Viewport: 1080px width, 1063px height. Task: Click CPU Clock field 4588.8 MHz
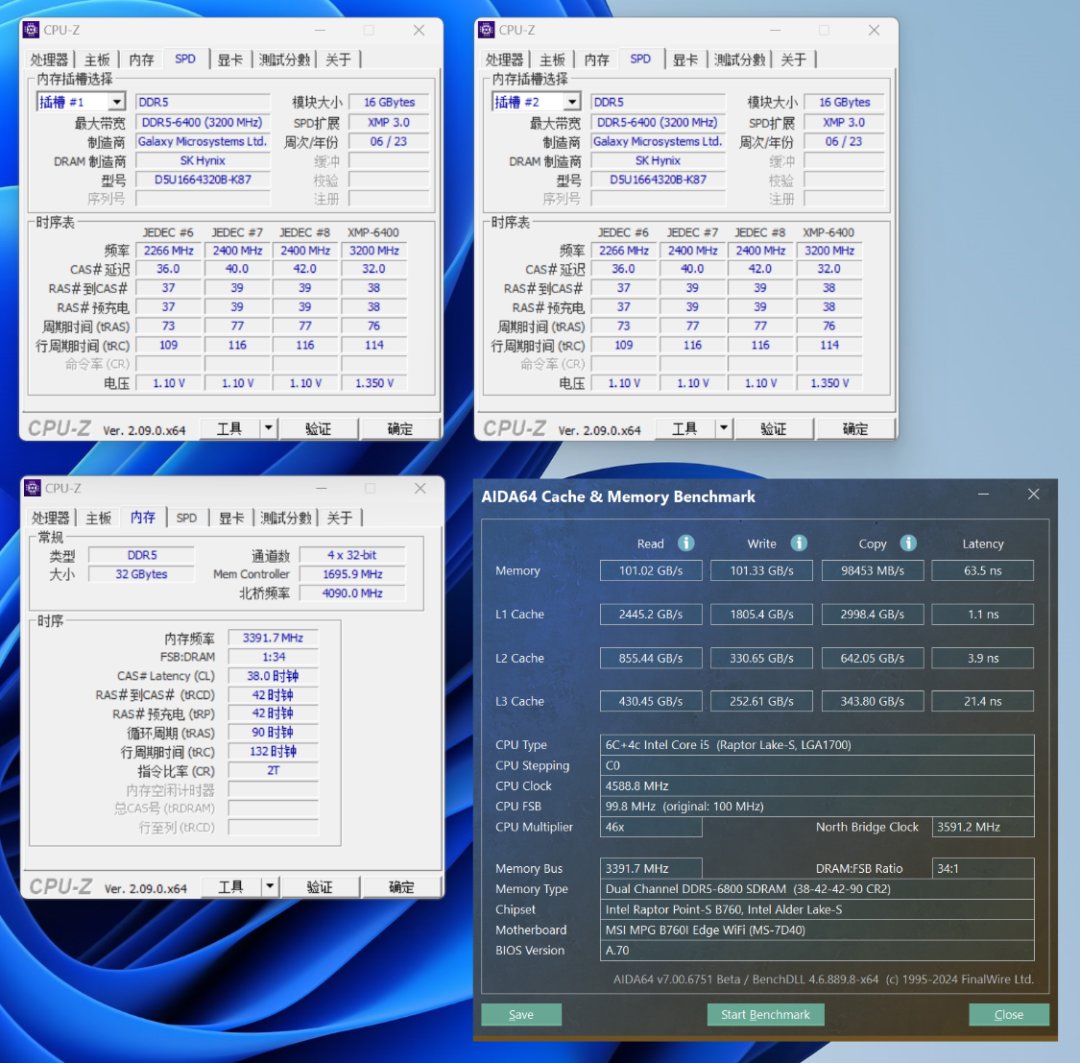[x=817, y=785]
